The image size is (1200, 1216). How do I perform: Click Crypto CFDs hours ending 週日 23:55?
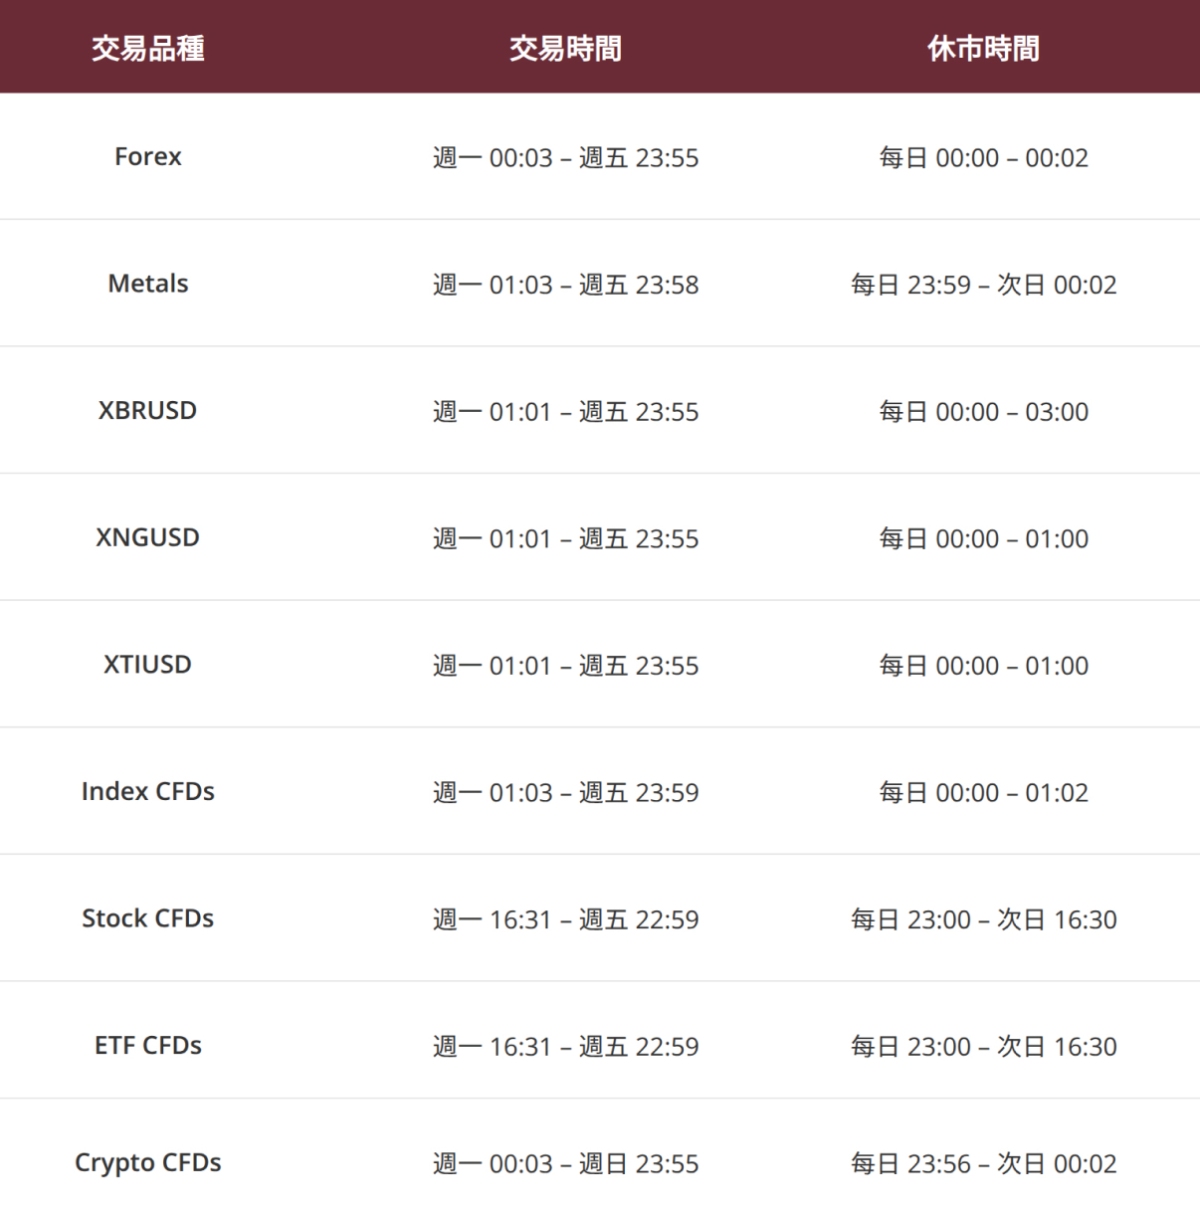click(x=565, y=1164)
